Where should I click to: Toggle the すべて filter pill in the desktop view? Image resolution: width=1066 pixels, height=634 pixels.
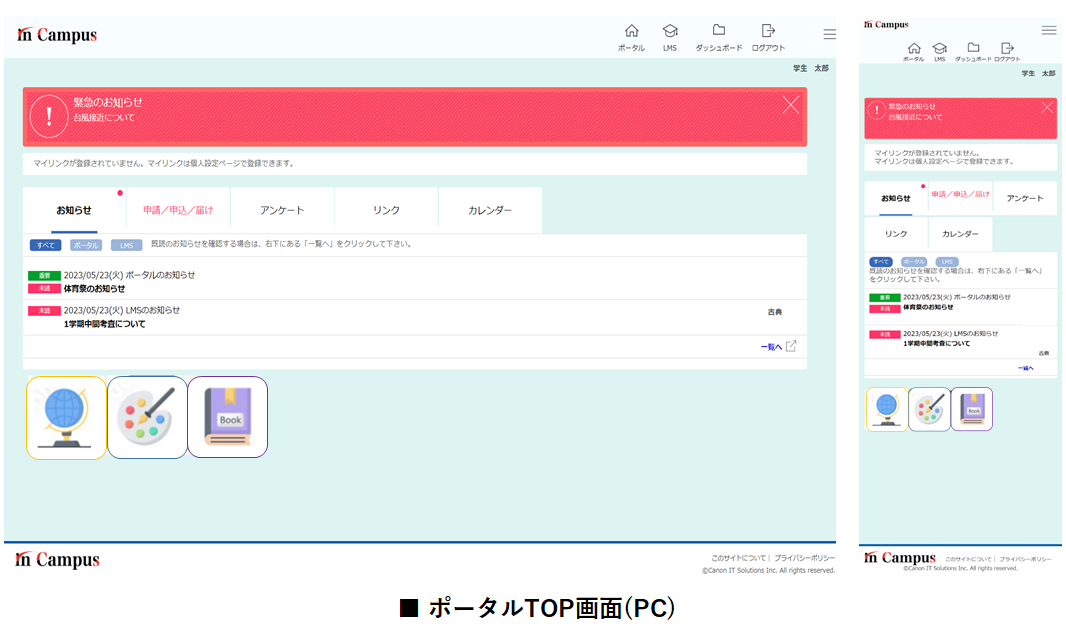point(46,245)
